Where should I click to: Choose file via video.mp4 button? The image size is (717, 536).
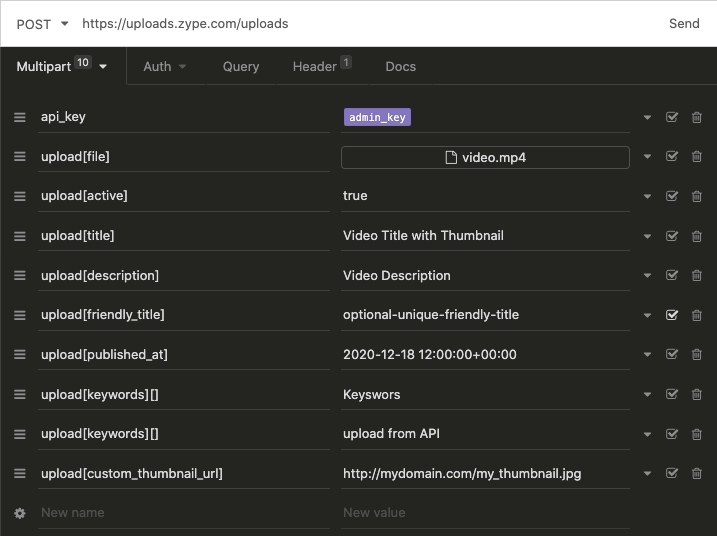click(485, 157)
